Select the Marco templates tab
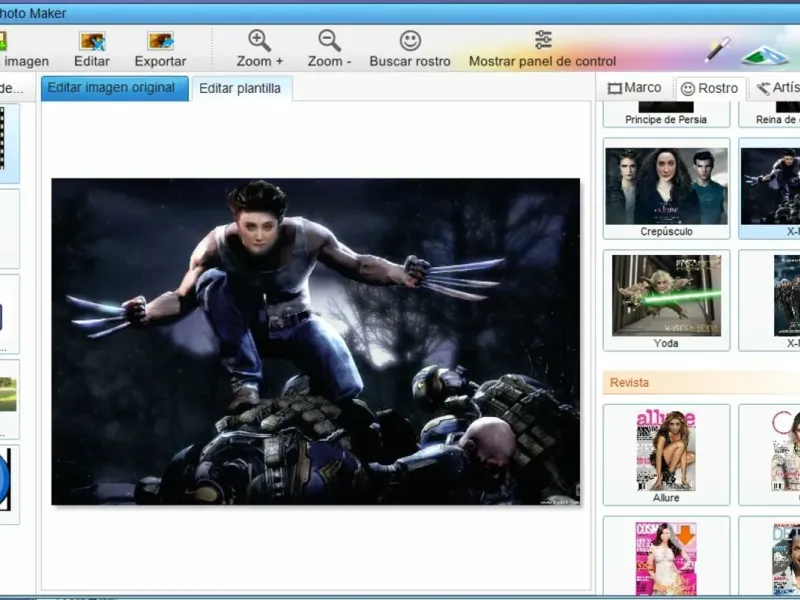 (x=635, y=88)
